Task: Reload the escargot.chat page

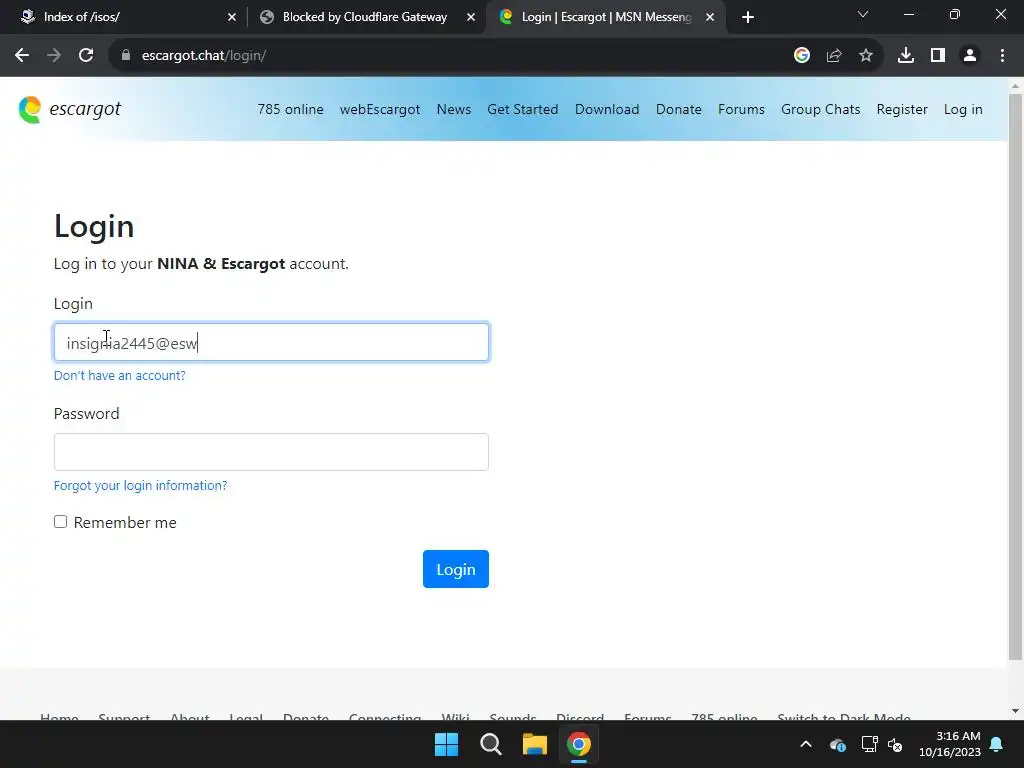Action: click(x=86, y=56)
